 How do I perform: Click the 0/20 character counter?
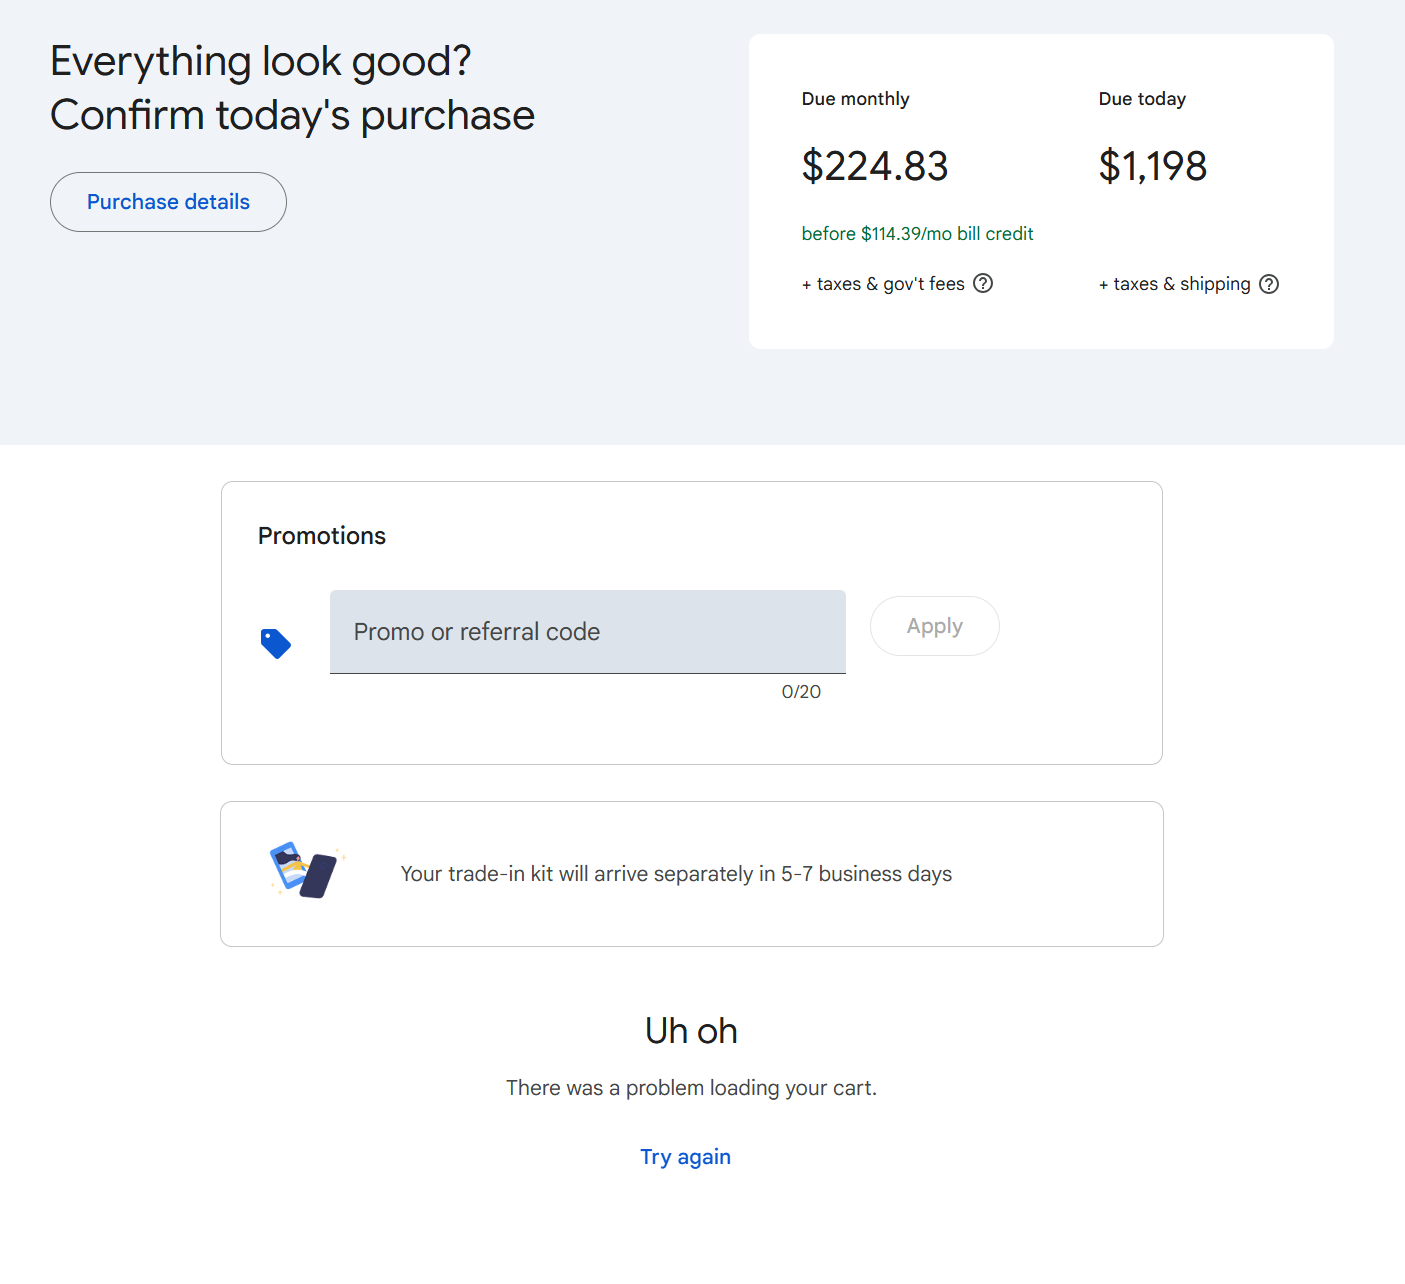[x=801, y=692]
